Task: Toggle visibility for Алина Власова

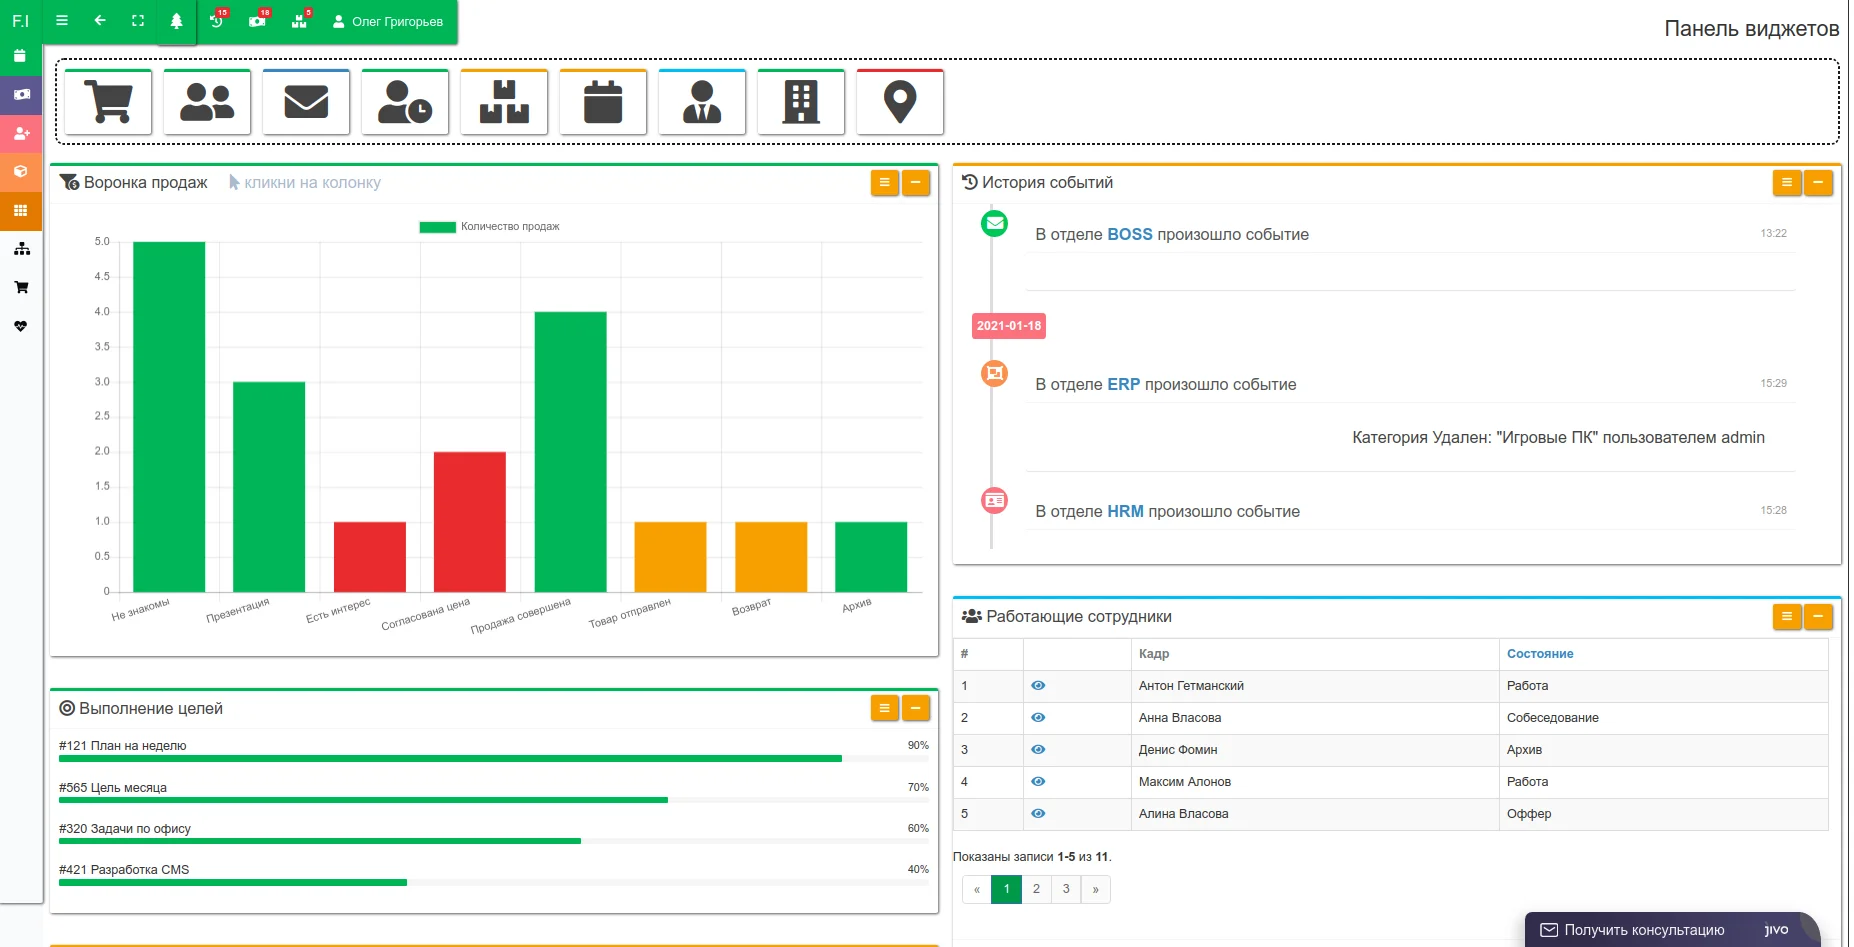Action: pyautogui.click(x=1038, y=813)
